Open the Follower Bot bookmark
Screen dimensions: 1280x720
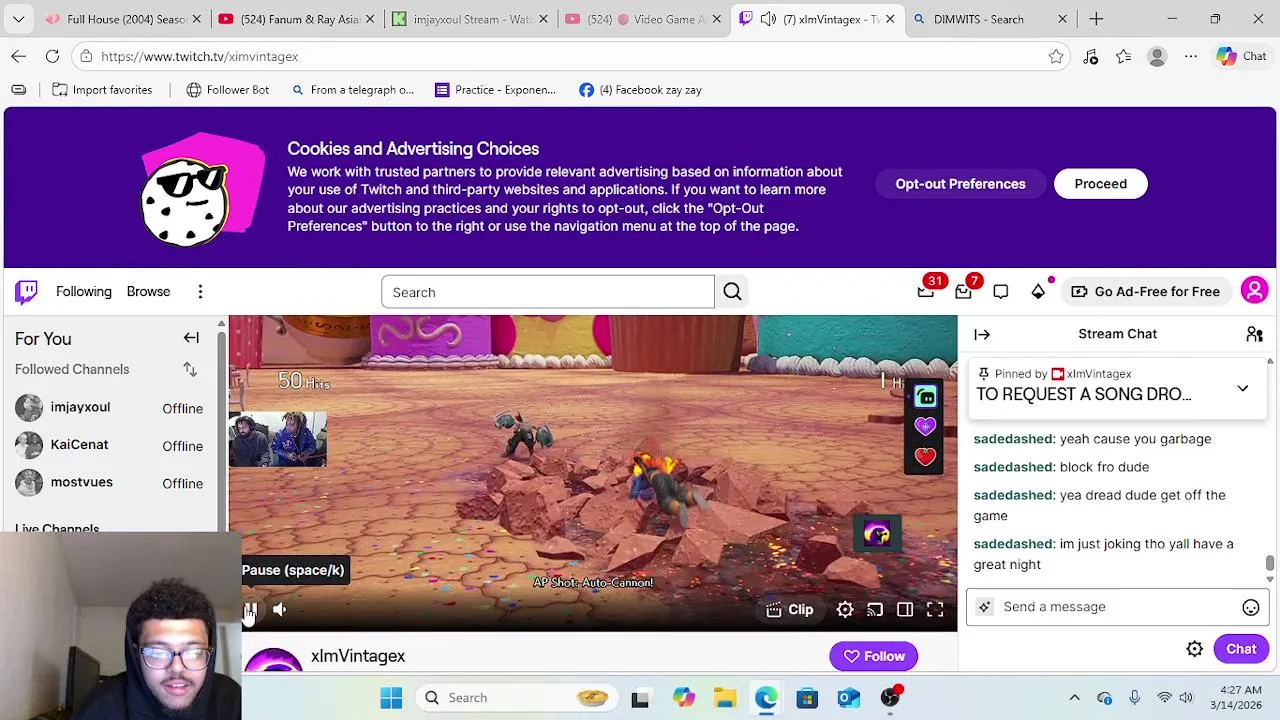228,90
